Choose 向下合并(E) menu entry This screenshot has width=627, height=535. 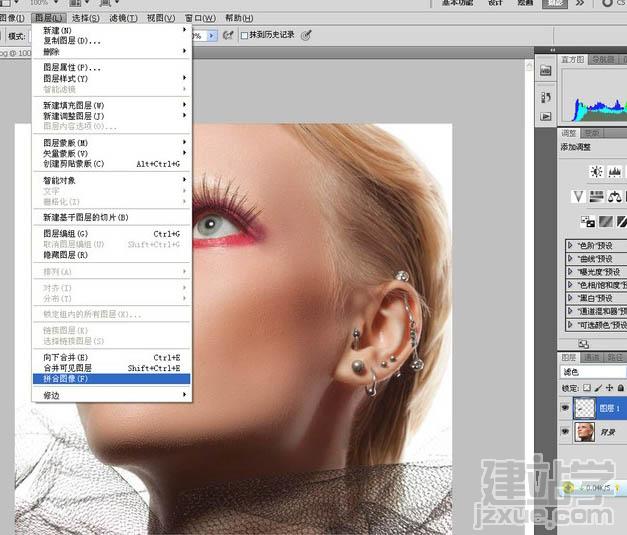point(111,357)
